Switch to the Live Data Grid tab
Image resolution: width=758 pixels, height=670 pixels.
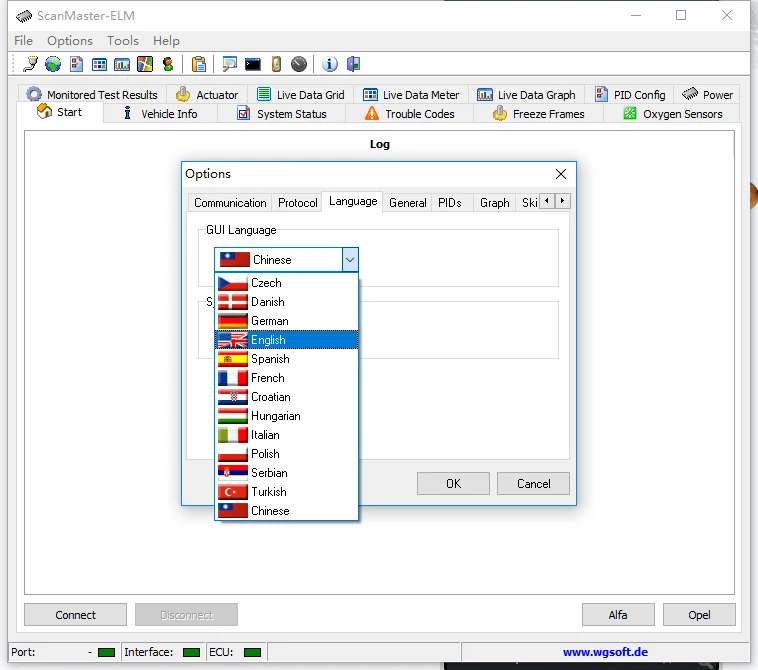[301, 94]
